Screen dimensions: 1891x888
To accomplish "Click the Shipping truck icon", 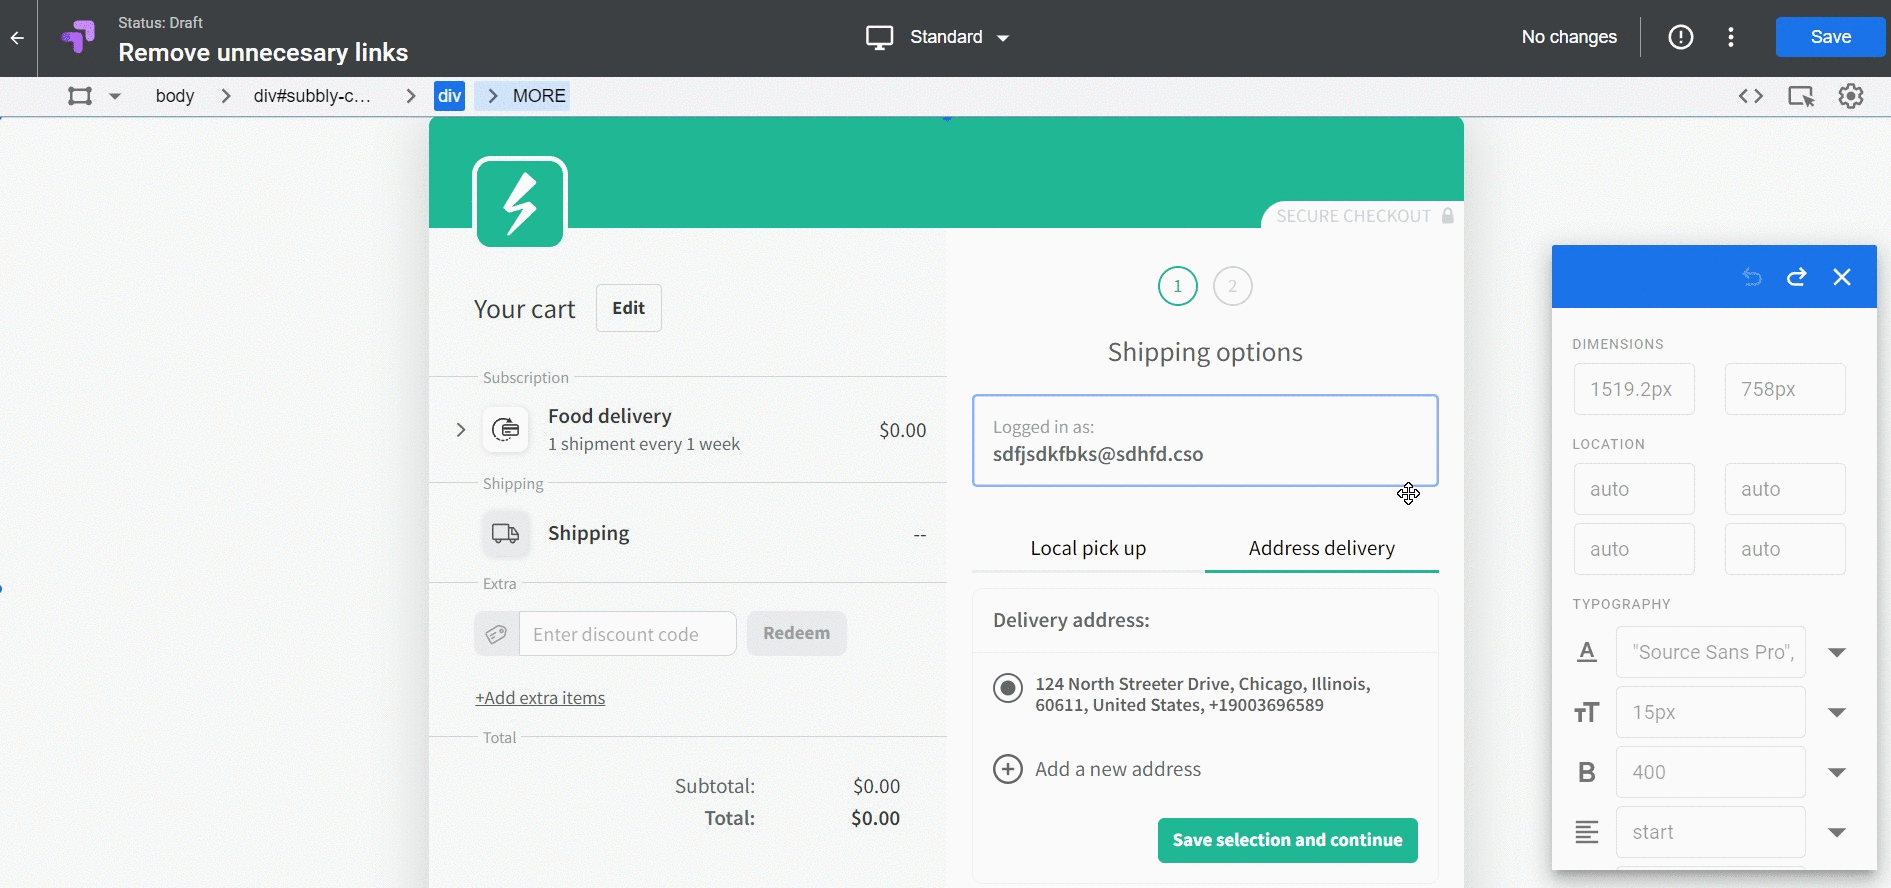I will (x=506, y=533).
